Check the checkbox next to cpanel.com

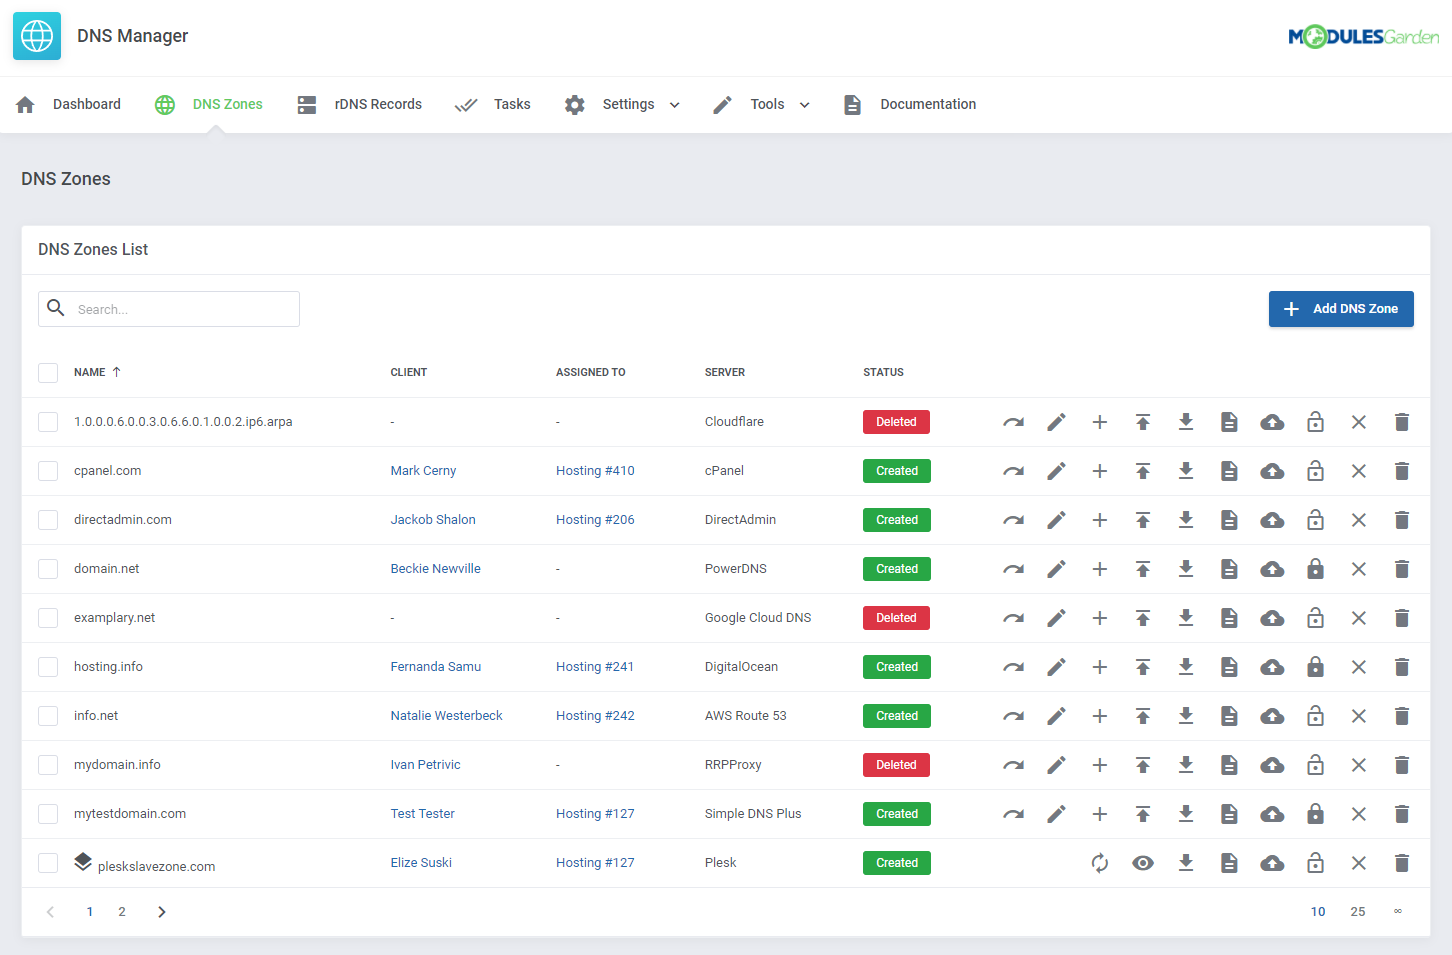pos(47,470)
